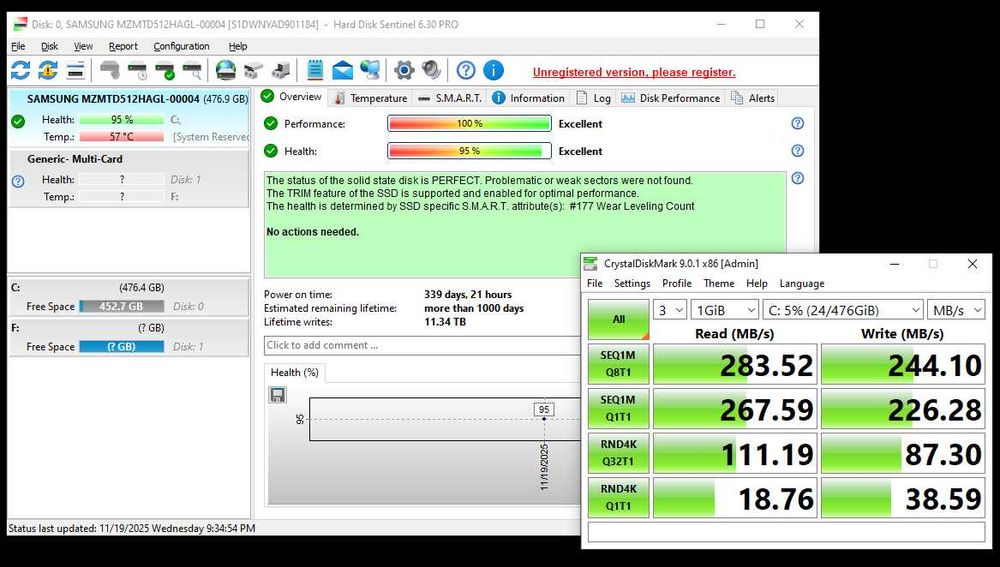
Task: Click the disk with magnifier toolbar icon
Action: point(193,70)
